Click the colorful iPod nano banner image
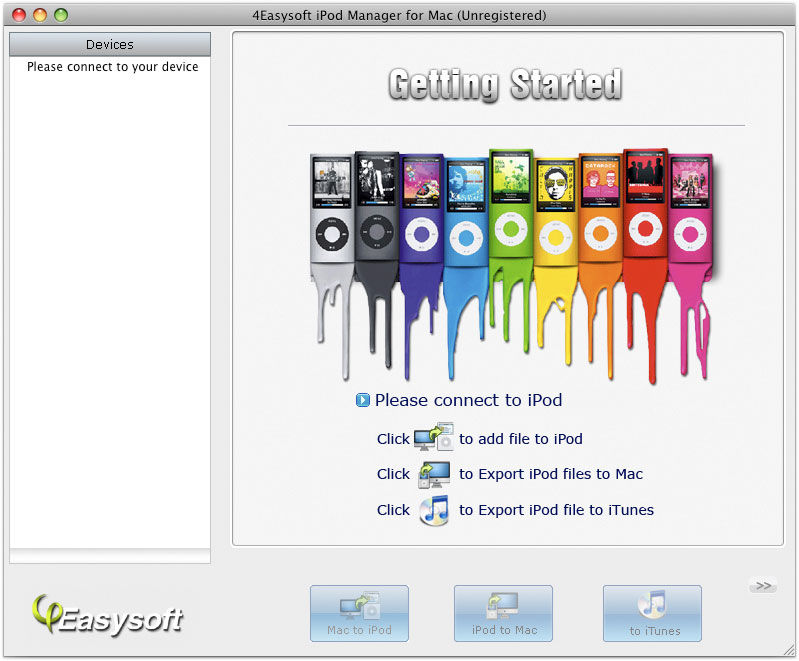The height and width of the screenshot is (661, 799). (x=512, y=265)
